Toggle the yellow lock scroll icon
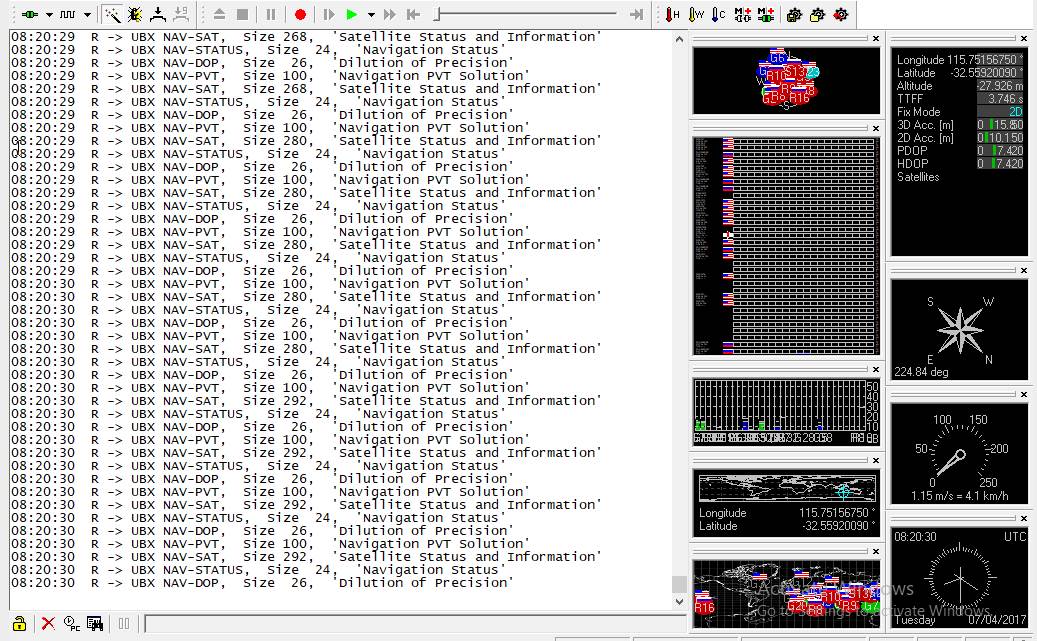This screenshot has height=641, width=1037. [20, 623]
